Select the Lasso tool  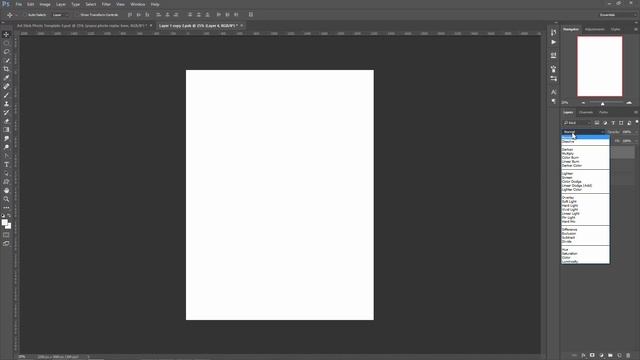coord(6,52)
